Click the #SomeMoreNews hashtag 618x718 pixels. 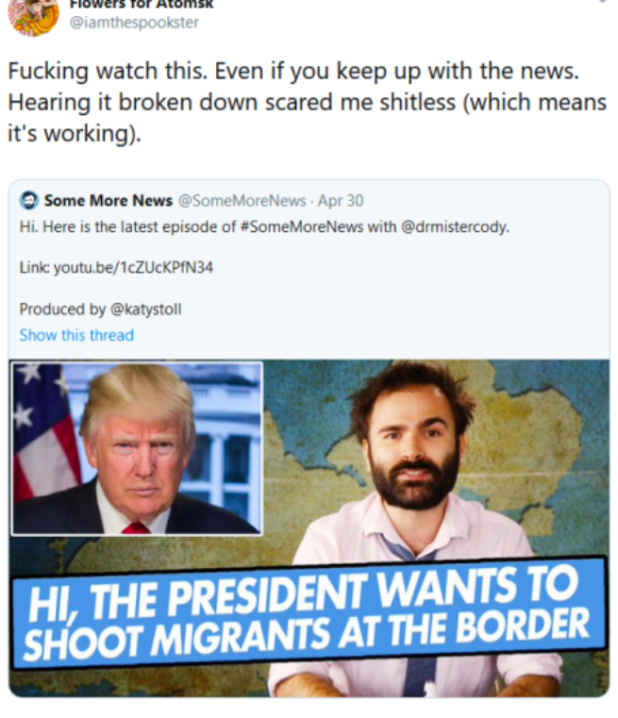pyautogui.click(x=302, y=227)
